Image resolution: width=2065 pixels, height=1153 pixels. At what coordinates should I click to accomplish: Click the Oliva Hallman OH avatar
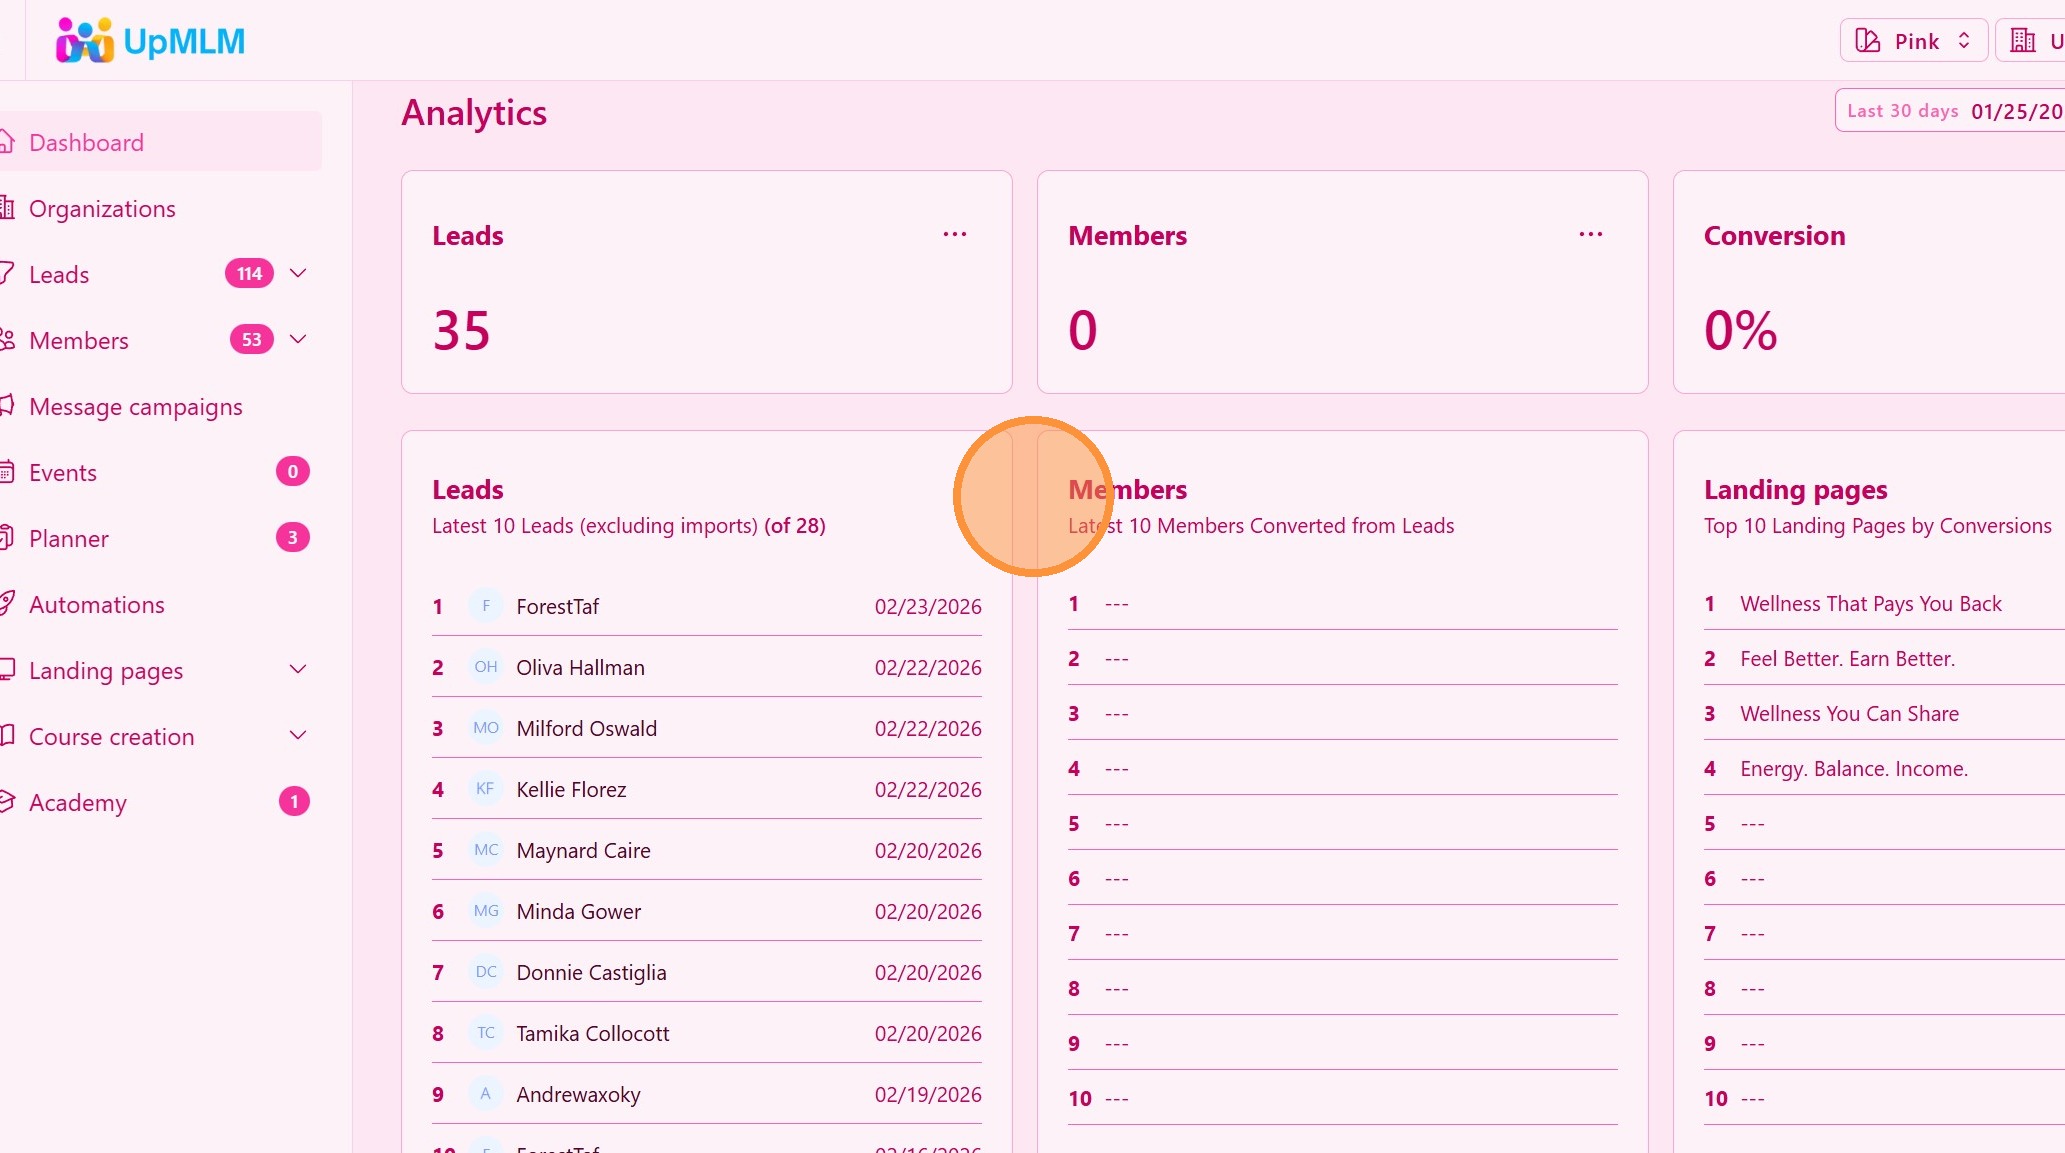pyautogui.click(x=486, y=667)
